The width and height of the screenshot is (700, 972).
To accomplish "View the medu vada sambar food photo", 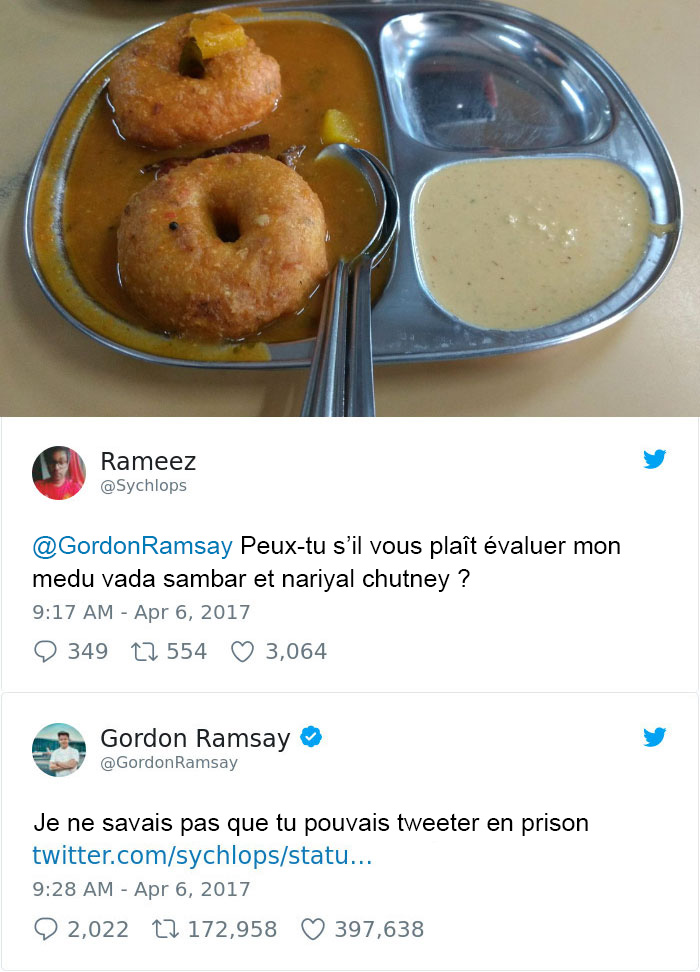I will tap(350, 208).
